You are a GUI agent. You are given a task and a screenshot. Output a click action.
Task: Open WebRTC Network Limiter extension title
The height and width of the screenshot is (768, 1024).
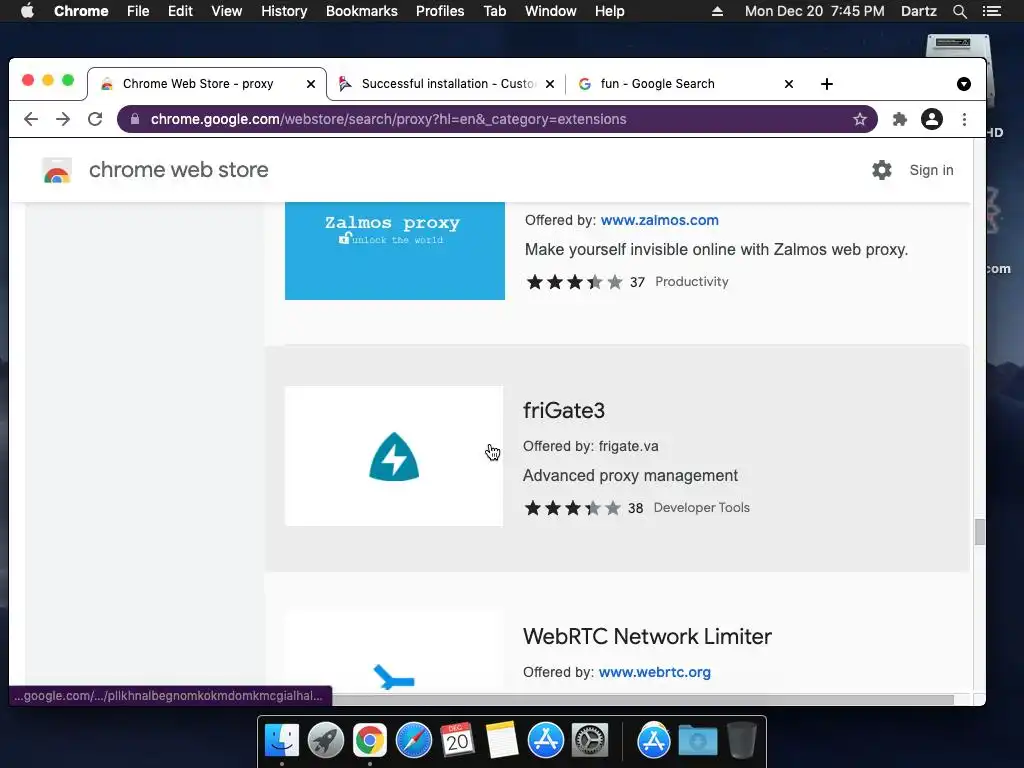point(647,636)
